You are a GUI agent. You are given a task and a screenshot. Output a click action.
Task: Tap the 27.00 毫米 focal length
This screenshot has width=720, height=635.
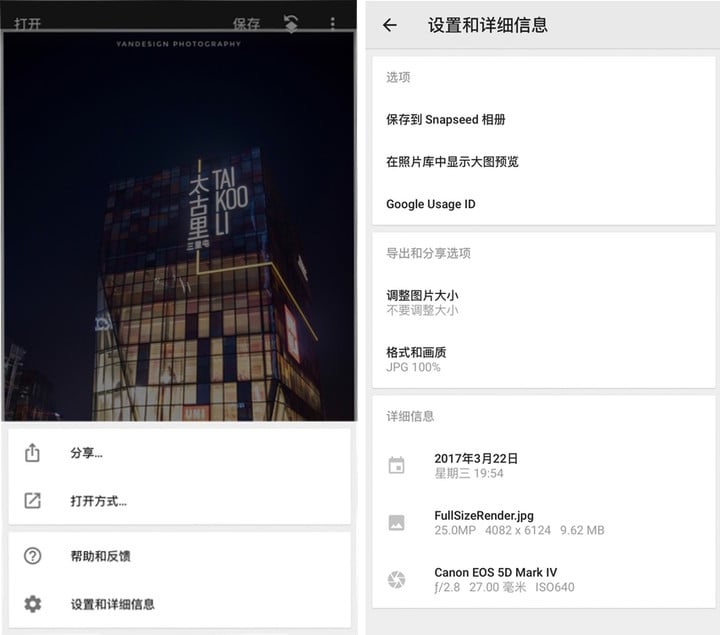pos(497,587)
